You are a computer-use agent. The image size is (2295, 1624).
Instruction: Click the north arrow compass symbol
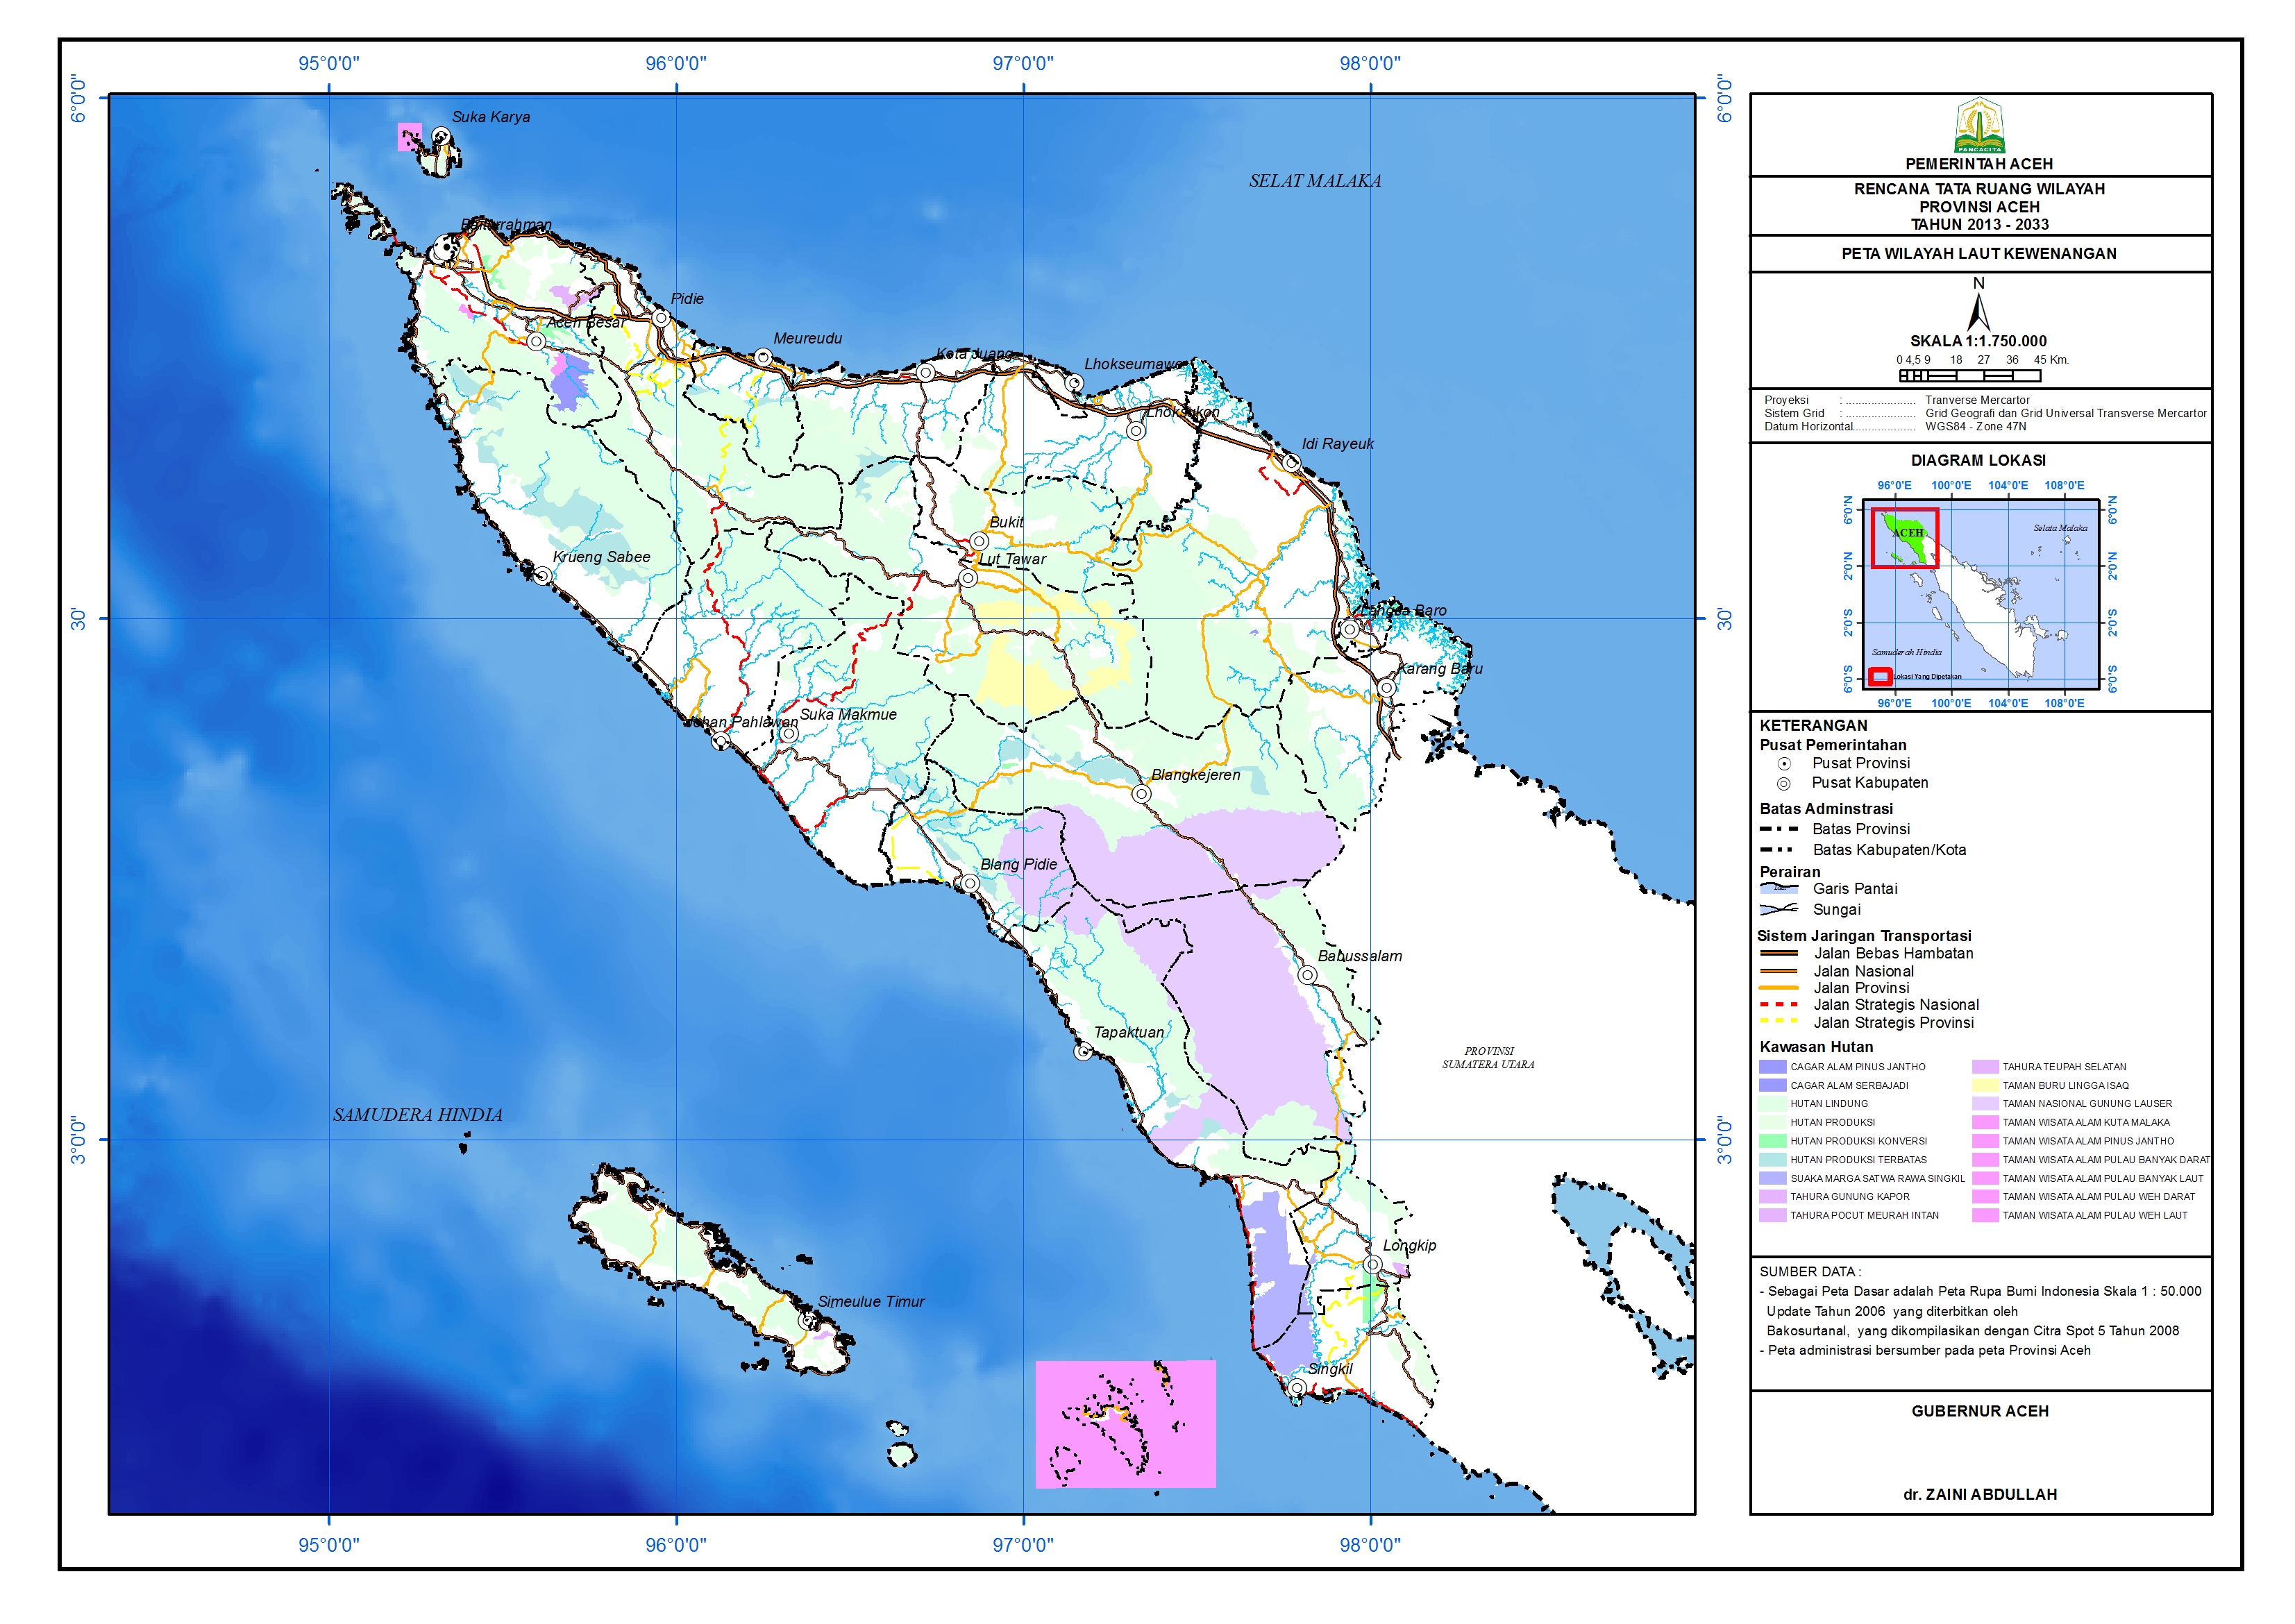pos(1978,313)
